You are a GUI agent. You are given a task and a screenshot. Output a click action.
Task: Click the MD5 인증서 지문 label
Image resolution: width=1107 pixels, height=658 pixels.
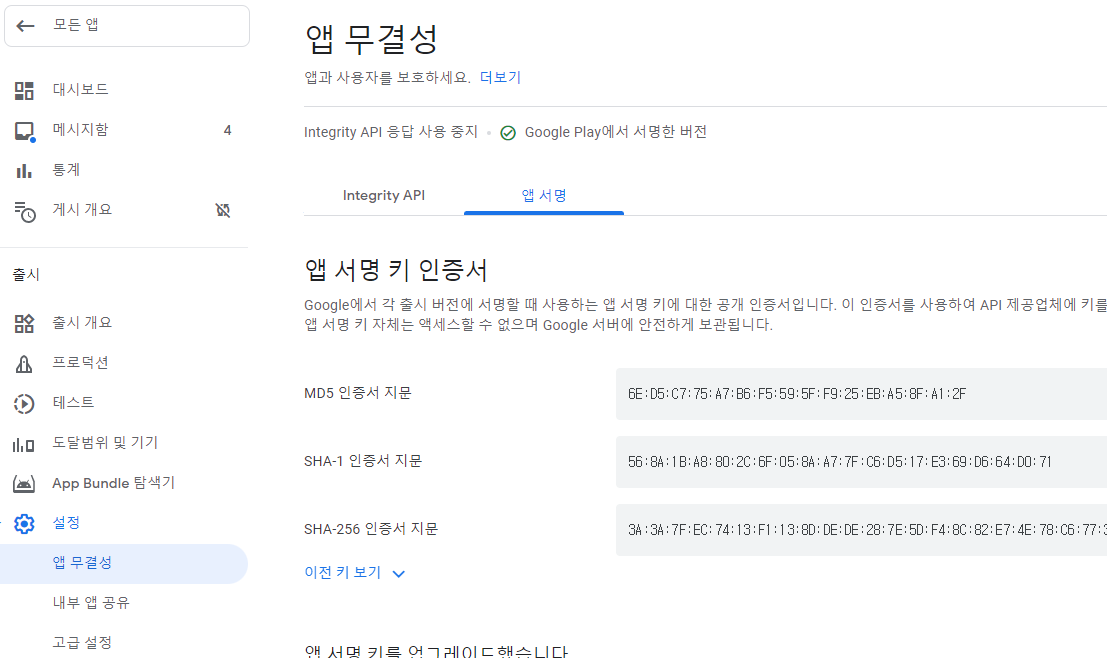pos(358,393)
